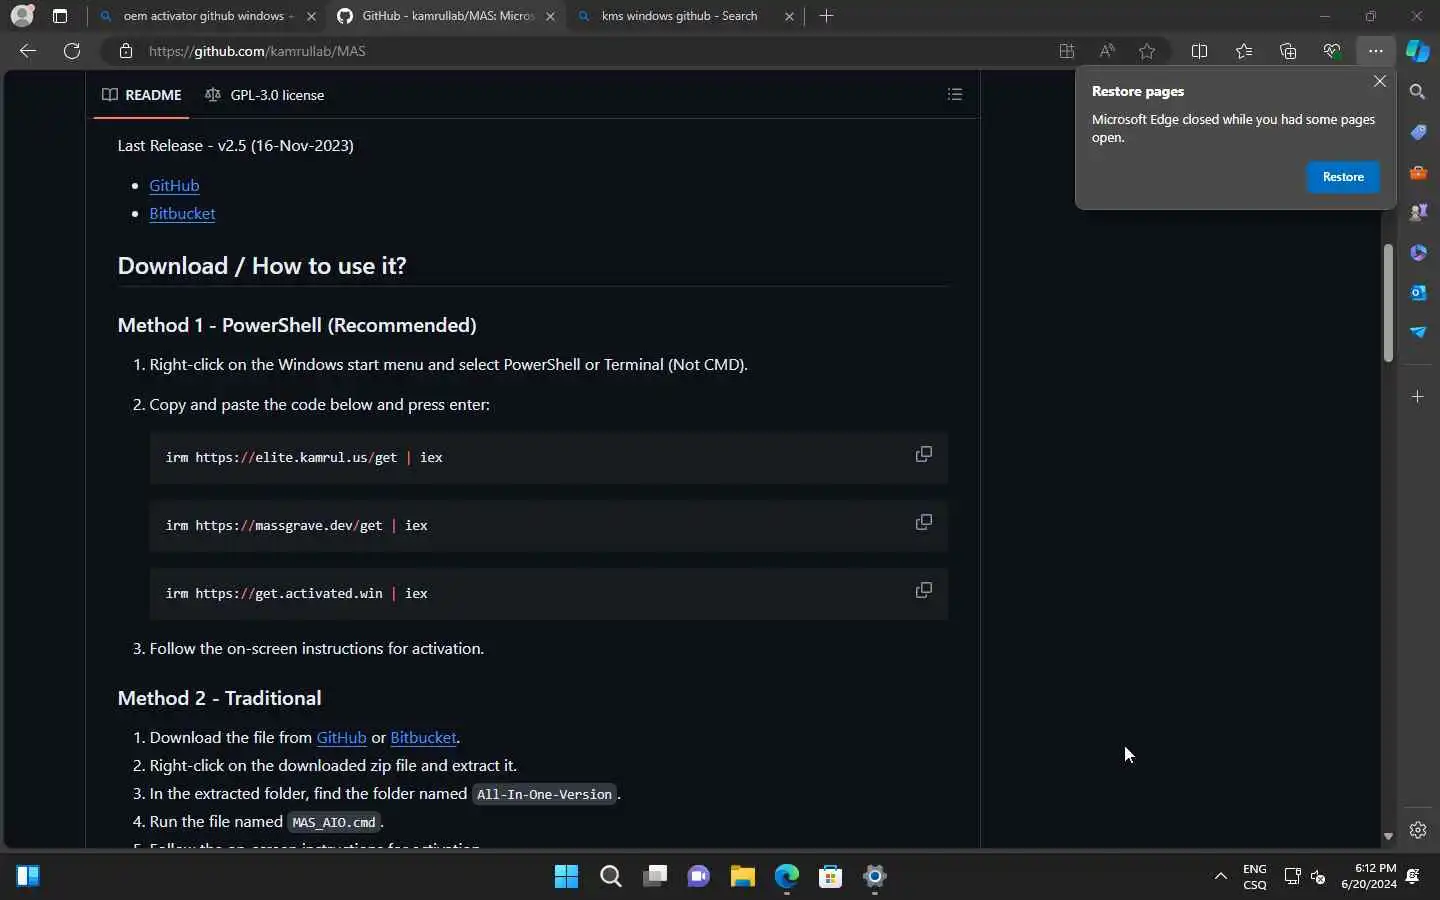Go back to the previous page

tap(28, 51)
